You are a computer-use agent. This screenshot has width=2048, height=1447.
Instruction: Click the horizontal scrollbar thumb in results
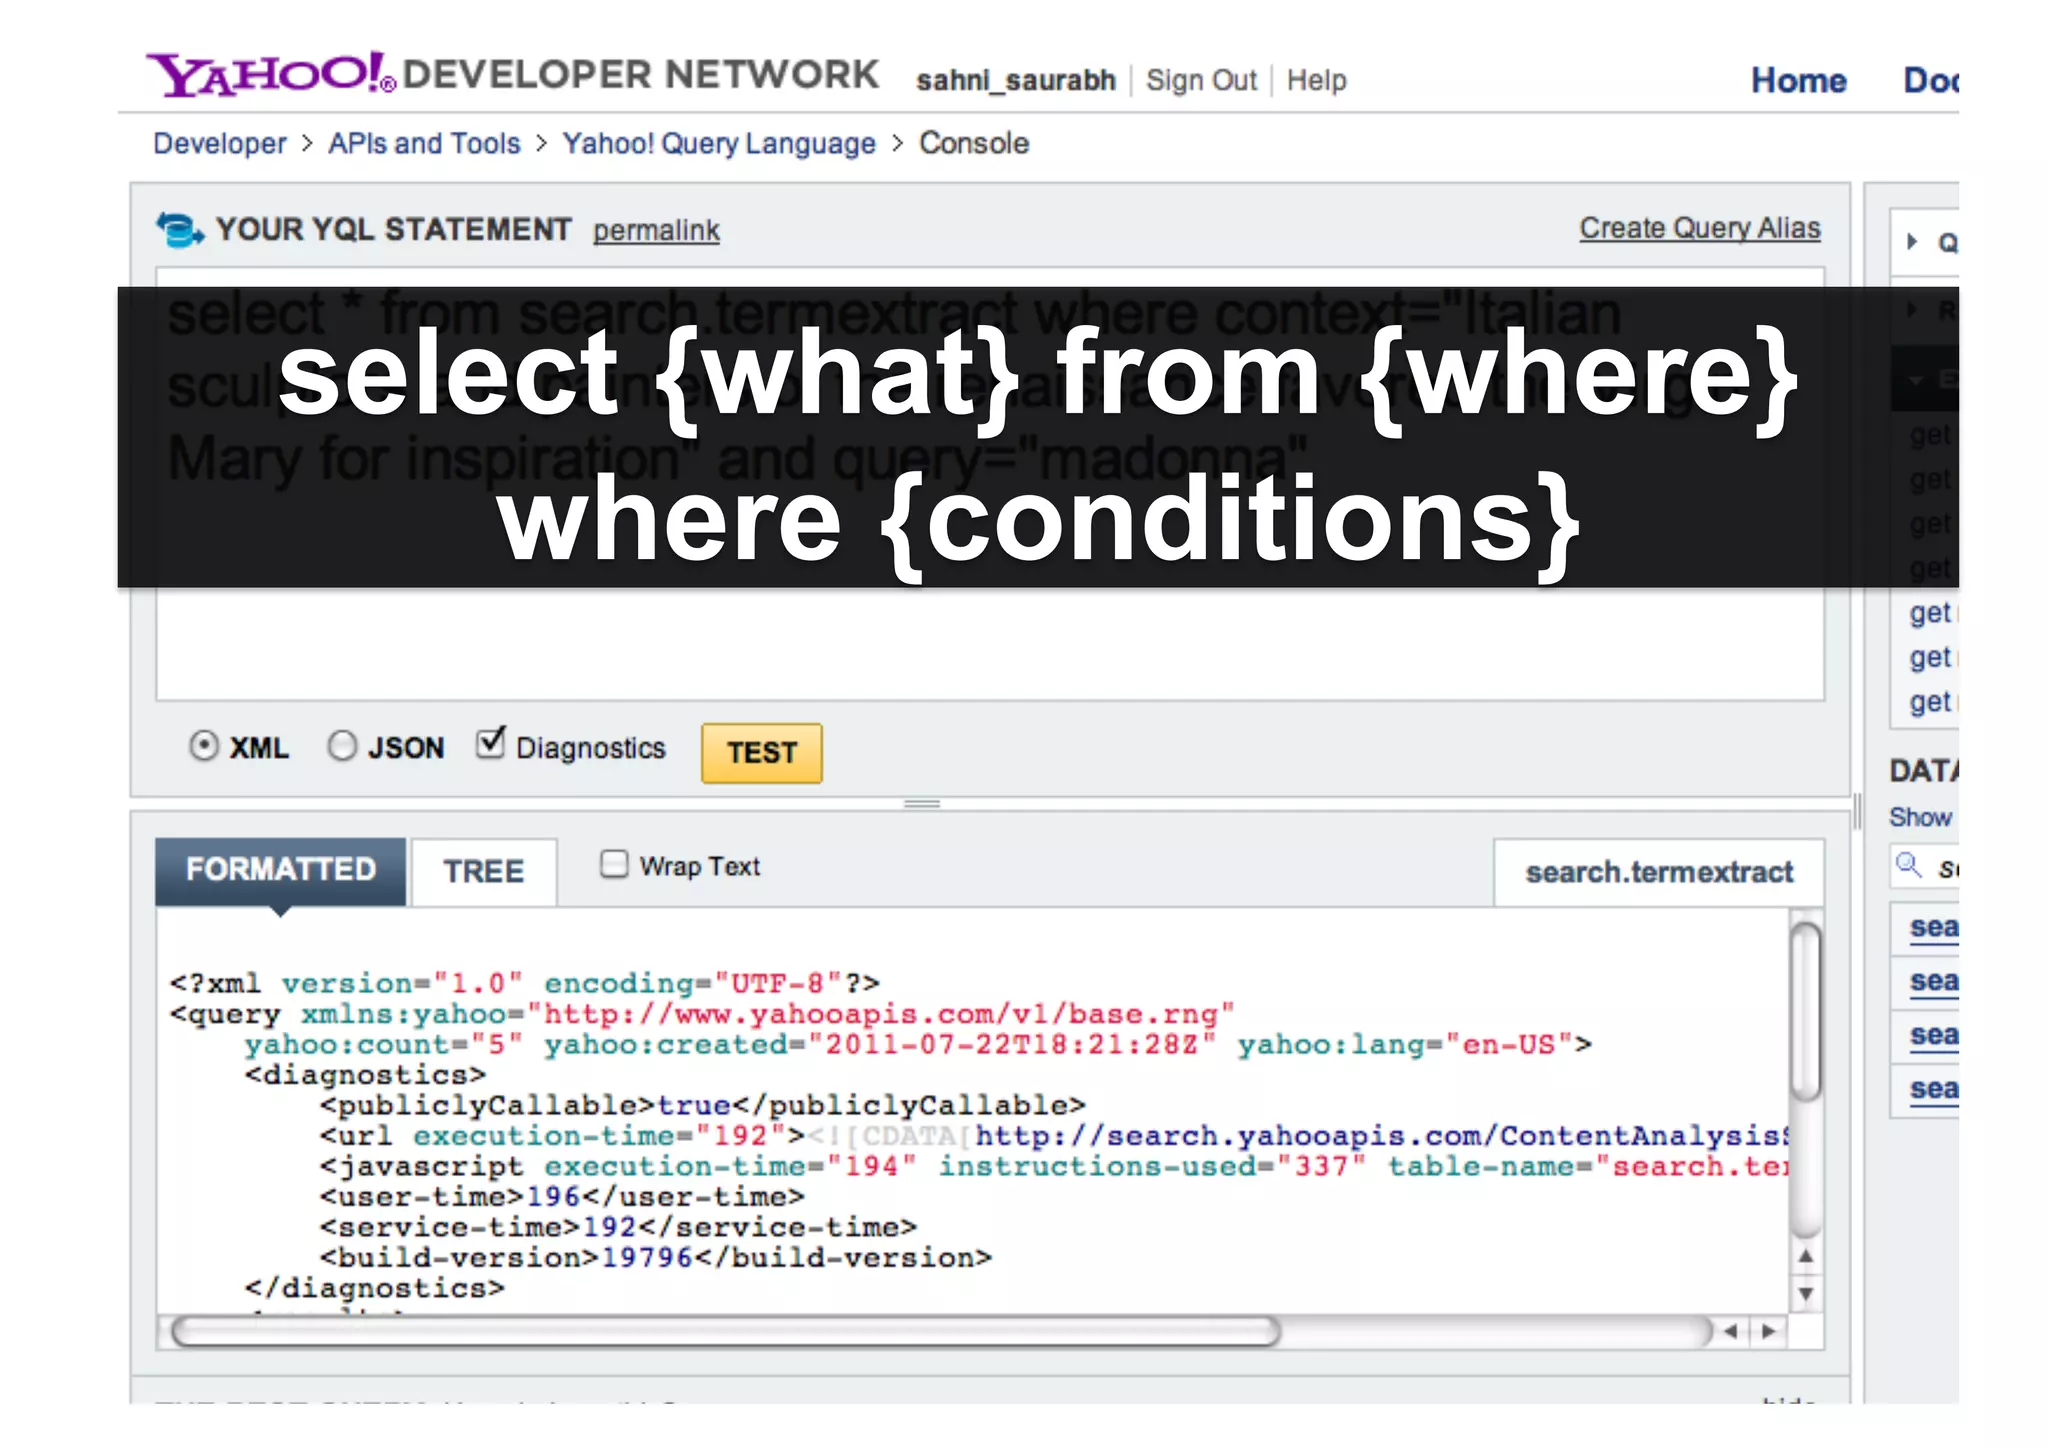[x=726, y=1331]
